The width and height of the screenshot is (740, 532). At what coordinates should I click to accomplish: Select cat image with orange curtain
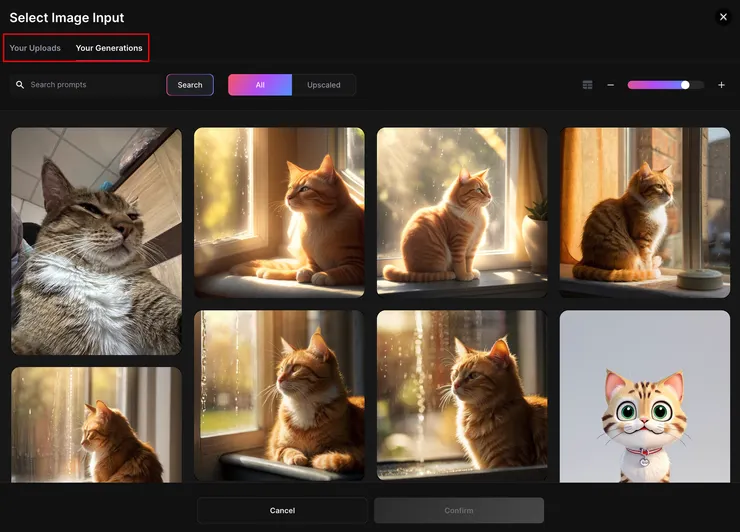click(645, 212)
